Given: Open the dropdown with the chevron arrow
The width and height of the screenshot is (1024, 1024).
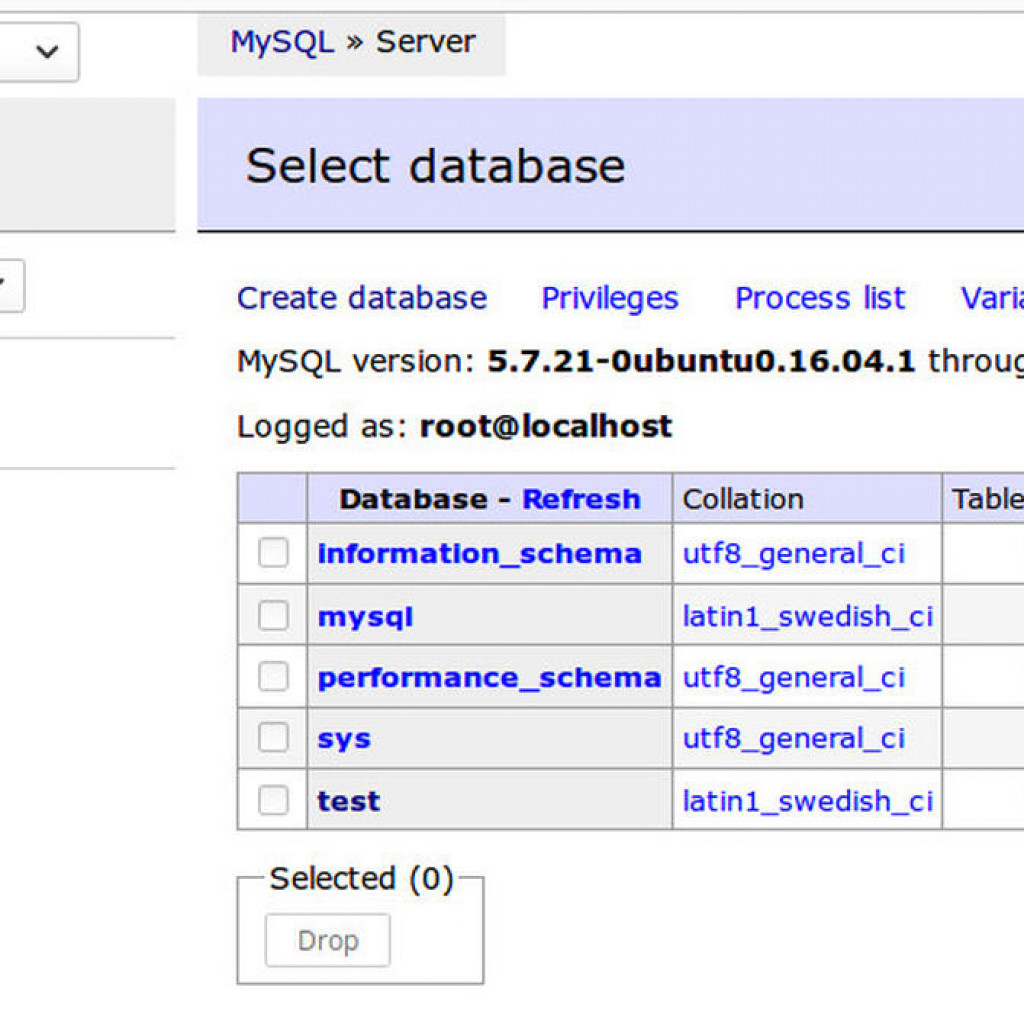Looking at the screenshot, I should click(38, 52).
